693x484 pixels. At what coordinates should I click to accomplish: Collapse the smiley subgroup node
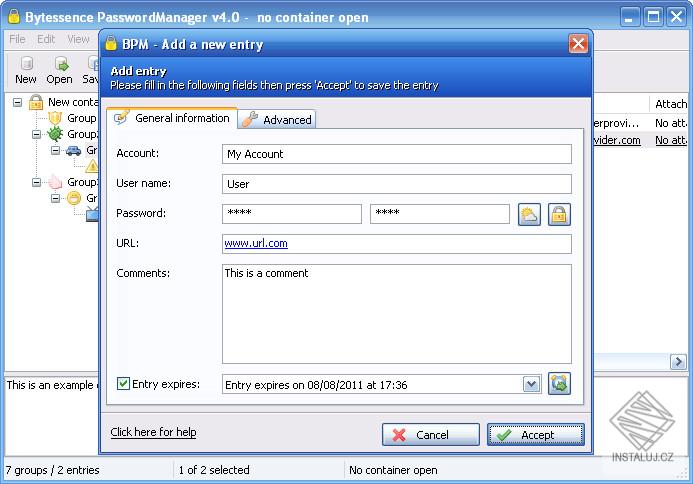pyautogui.click(x=55, y=198)
